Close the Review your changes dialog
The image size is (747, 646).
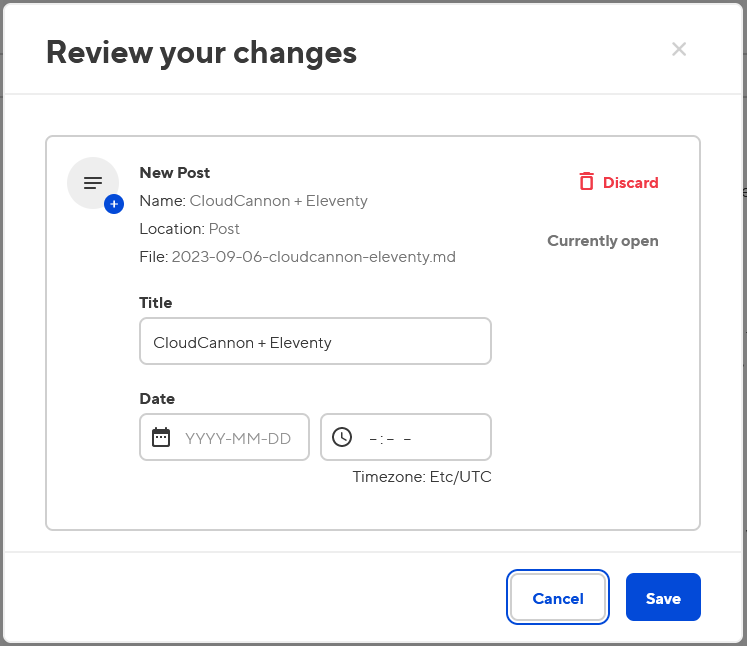tap(679, 49)
